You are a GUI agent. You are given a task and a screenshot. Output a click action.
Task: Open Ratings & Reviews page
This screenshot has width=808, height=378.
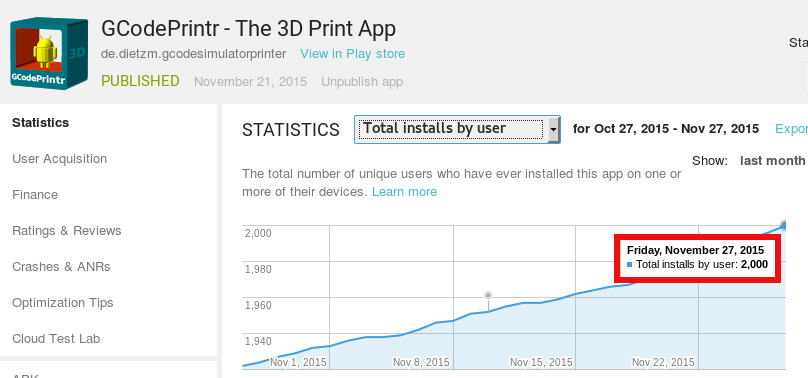pyautogui.click(x=67, y=231)
